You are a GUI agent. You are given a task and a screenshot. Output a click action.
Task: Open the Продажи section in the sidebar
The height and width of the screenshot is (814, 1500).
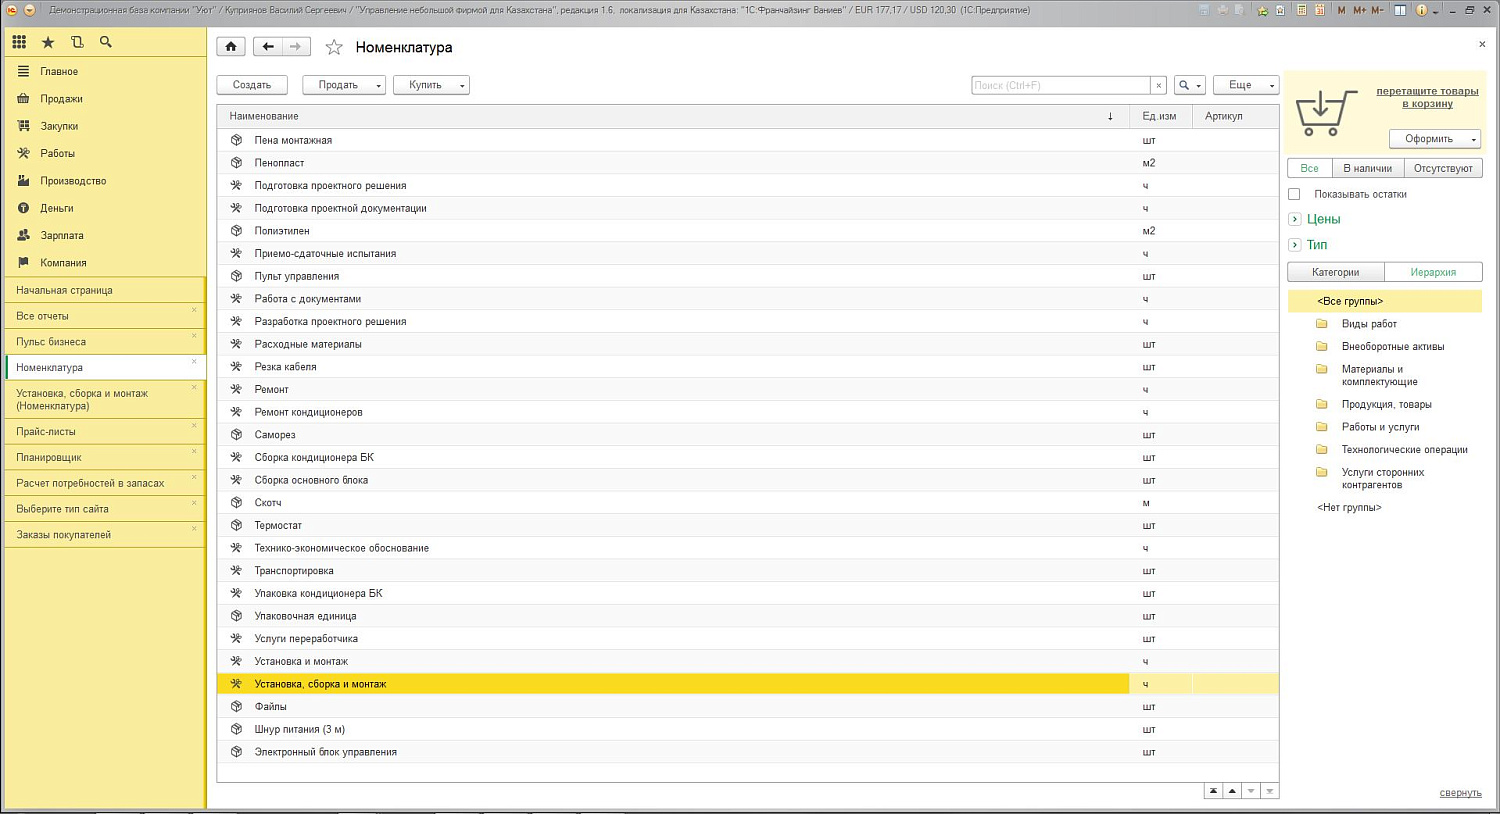tap(61, 99)
